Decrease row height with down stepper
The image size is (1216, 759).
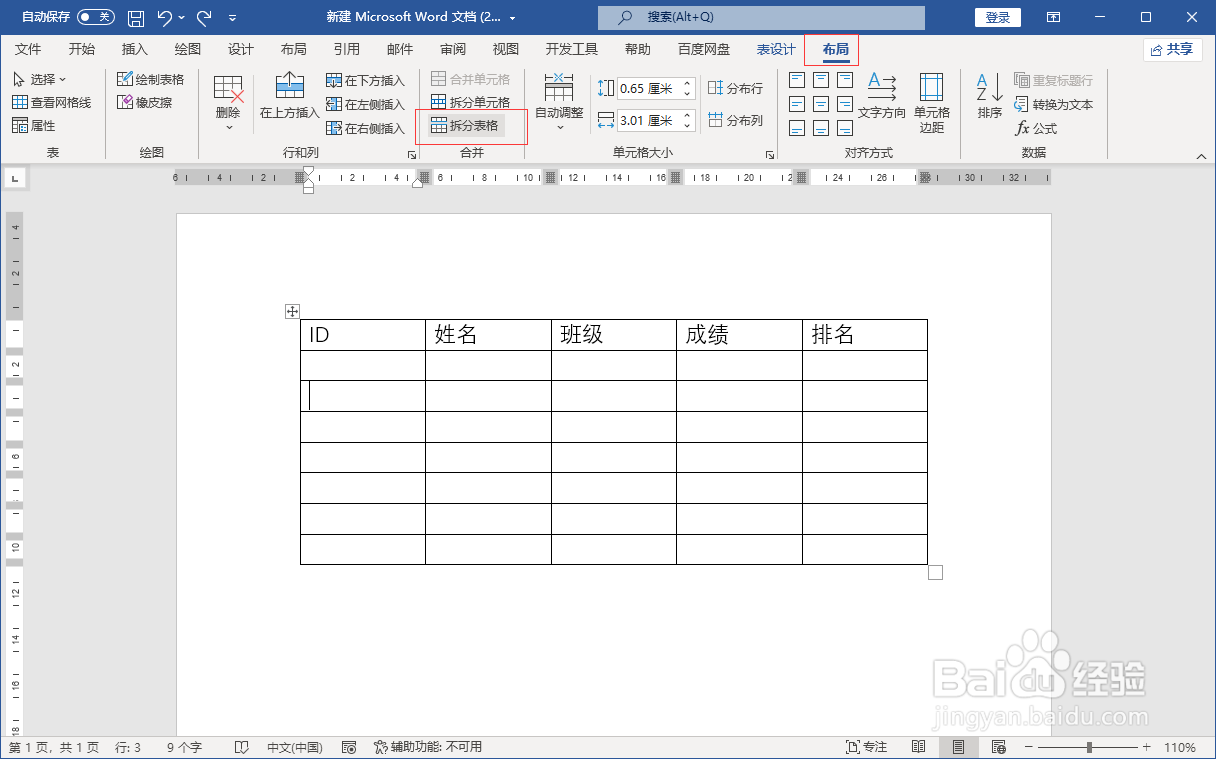(x=687, y=94)
